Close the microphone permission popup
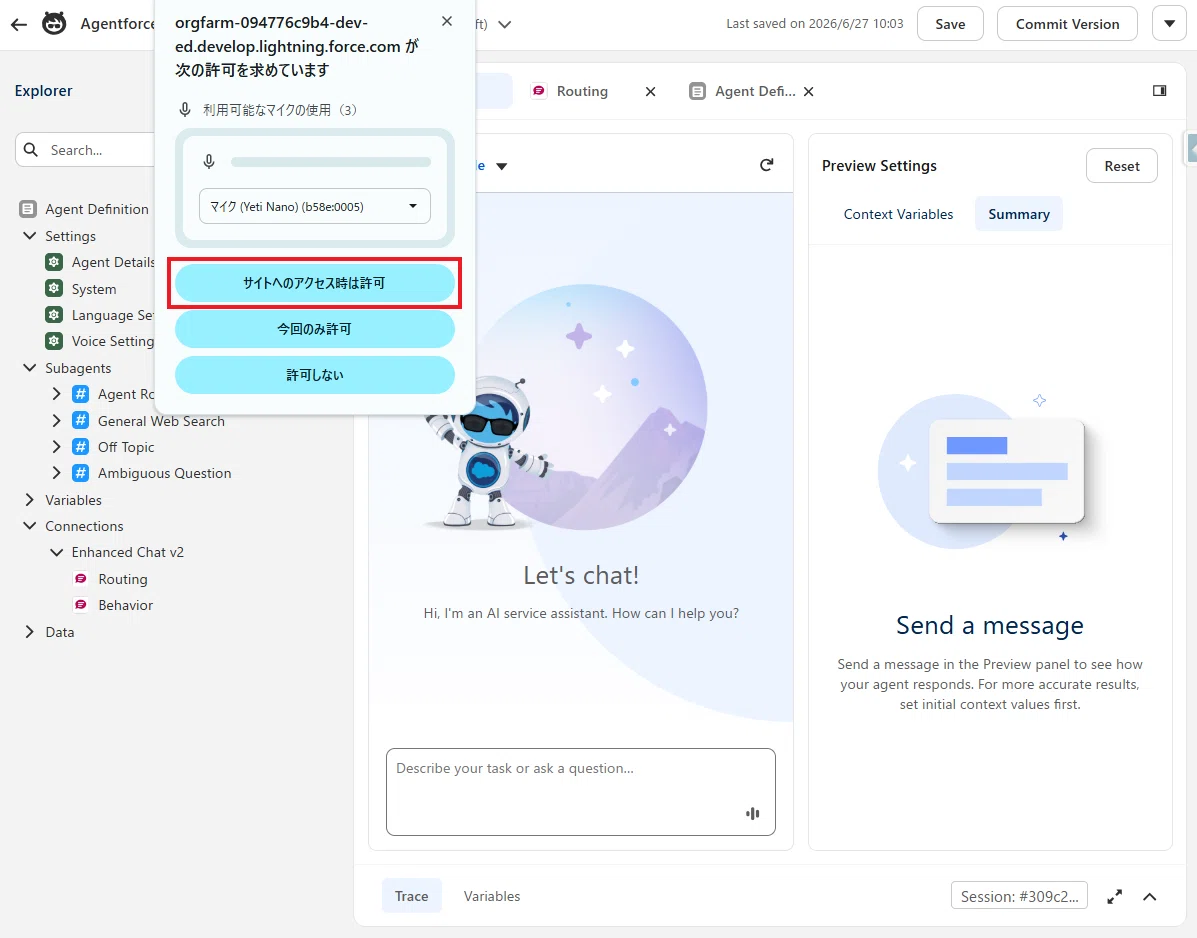Viewport: 1197px width, 938px height. click(447, 21)
